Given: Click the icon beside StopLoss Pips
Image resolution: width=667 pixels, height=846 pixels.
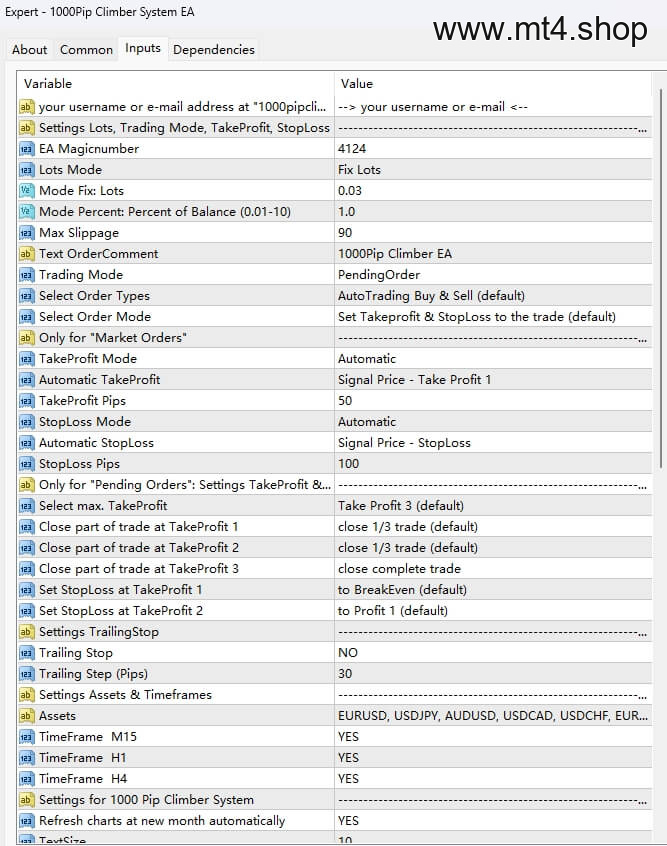Looking at the screenshot, I should 26,465.
